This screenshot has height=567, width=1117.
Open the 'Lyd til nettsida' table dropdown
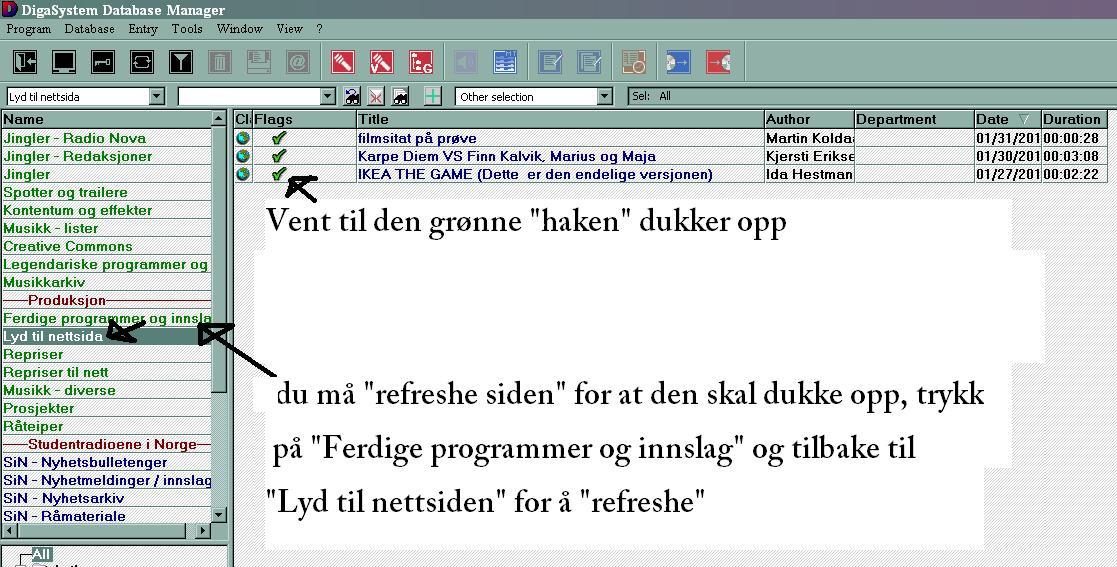tap(157, 96)
